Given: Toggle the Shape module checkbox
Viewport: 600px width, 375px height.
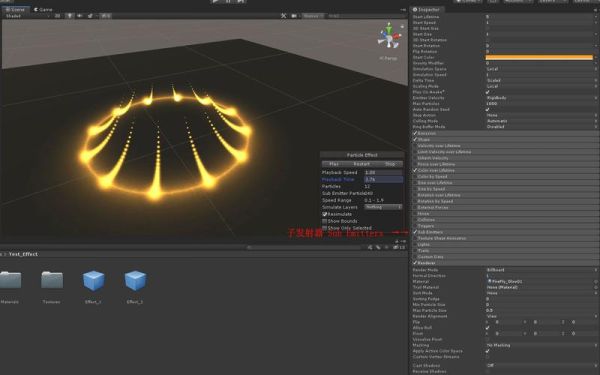Looking at the screenshot, I should (x=415, y=140).
